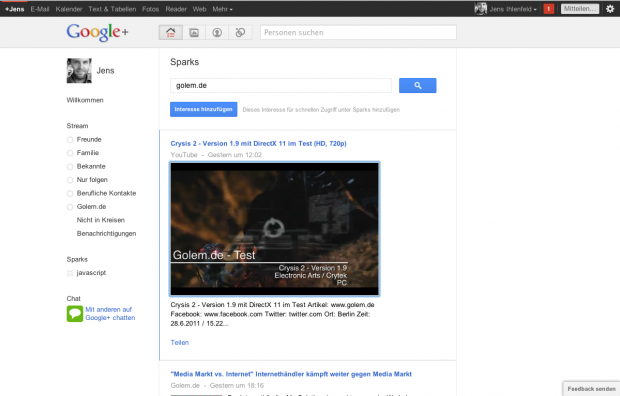The height and width of the screenshot is (396, 620).
Task: Open Reader in the top bar
Action: pyautogui.click(x=176, y=9)
